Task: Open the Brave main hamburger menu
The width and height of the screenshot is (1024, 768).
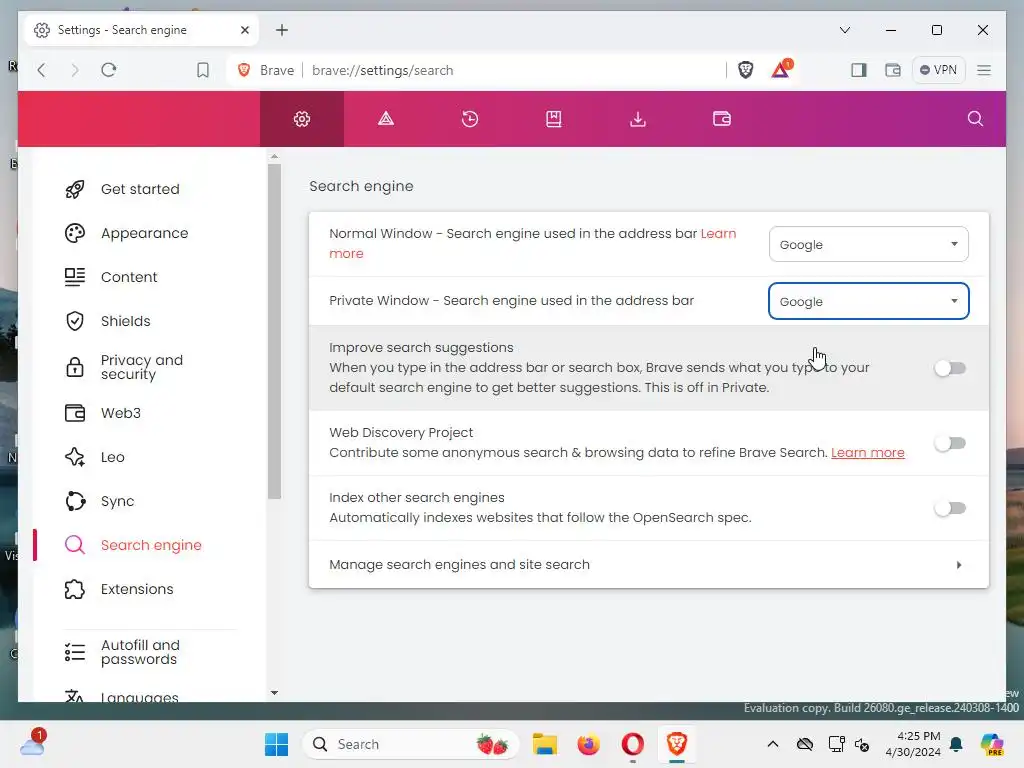Action: [x=984, y=70]
